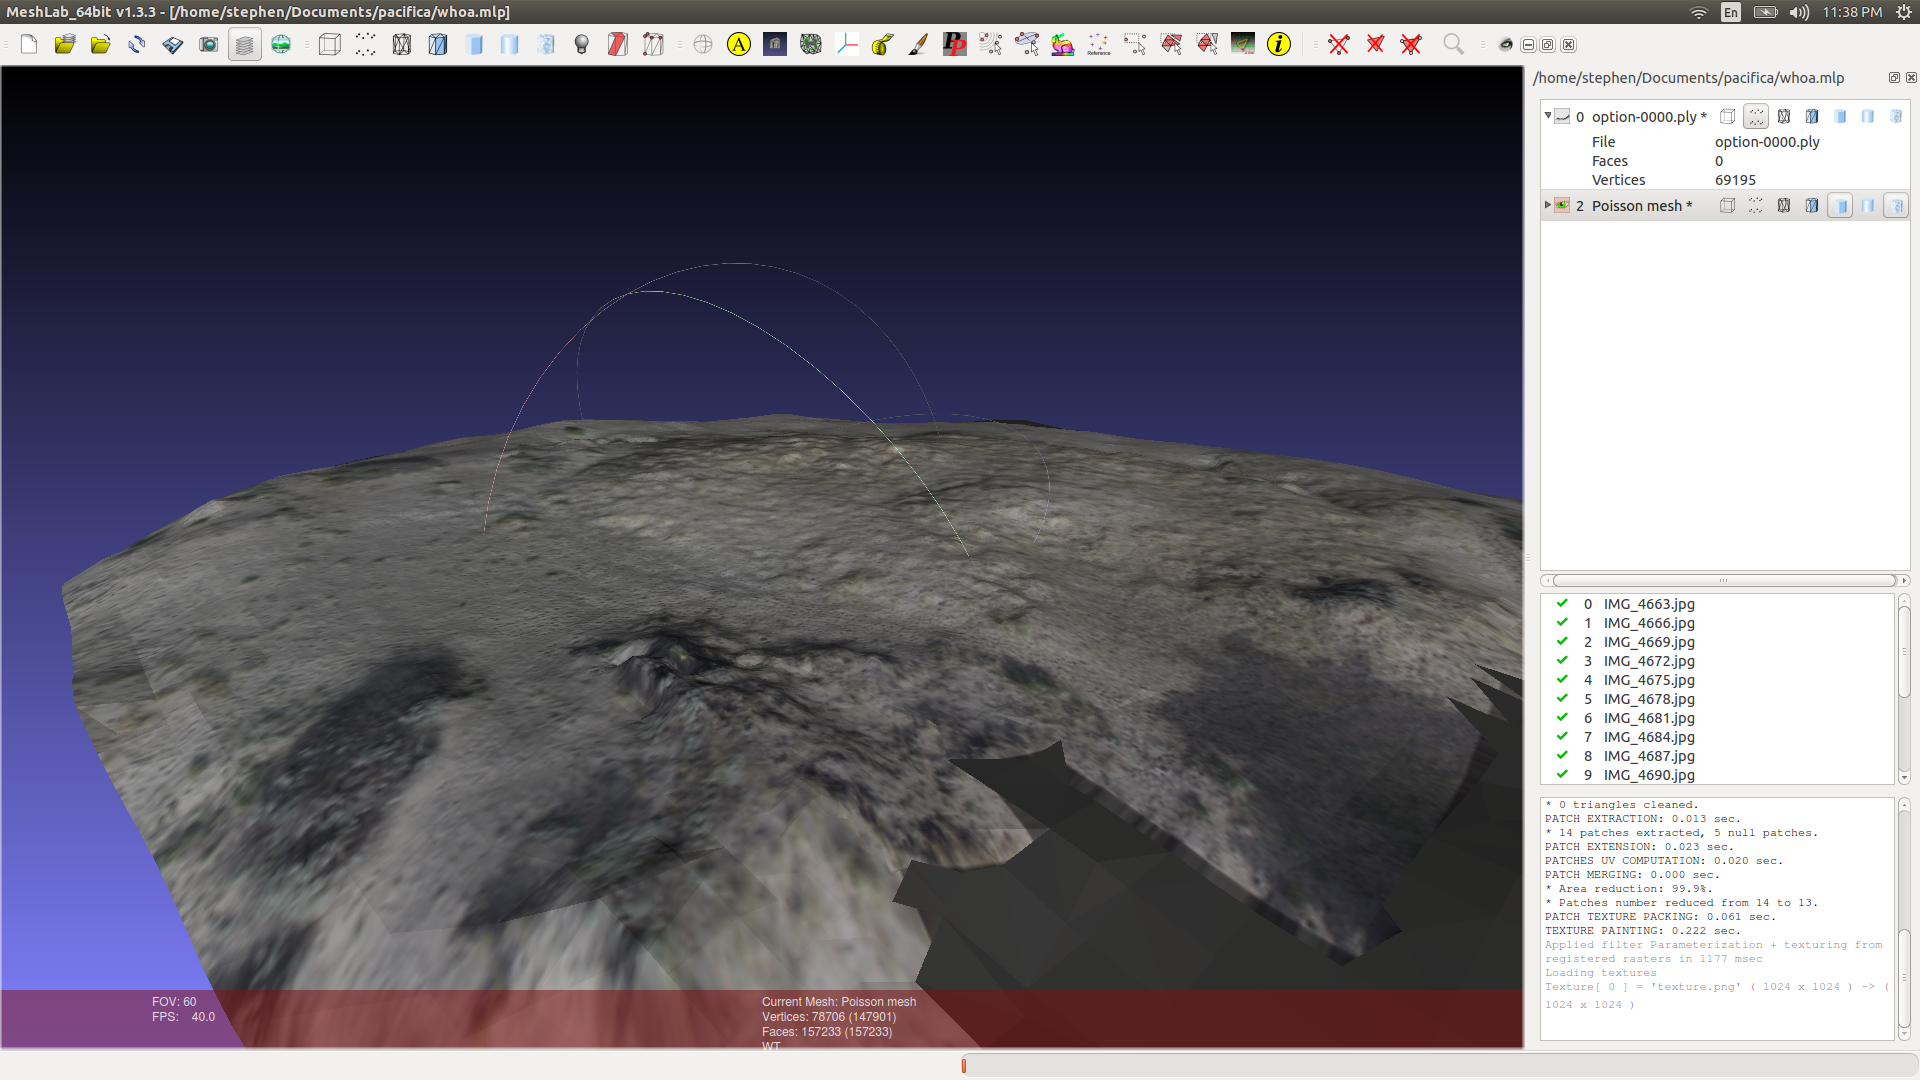This screenshot has height=1080, width=1920.
Task: Click the yellow Layer Info icon
Action: point(1278,45)
